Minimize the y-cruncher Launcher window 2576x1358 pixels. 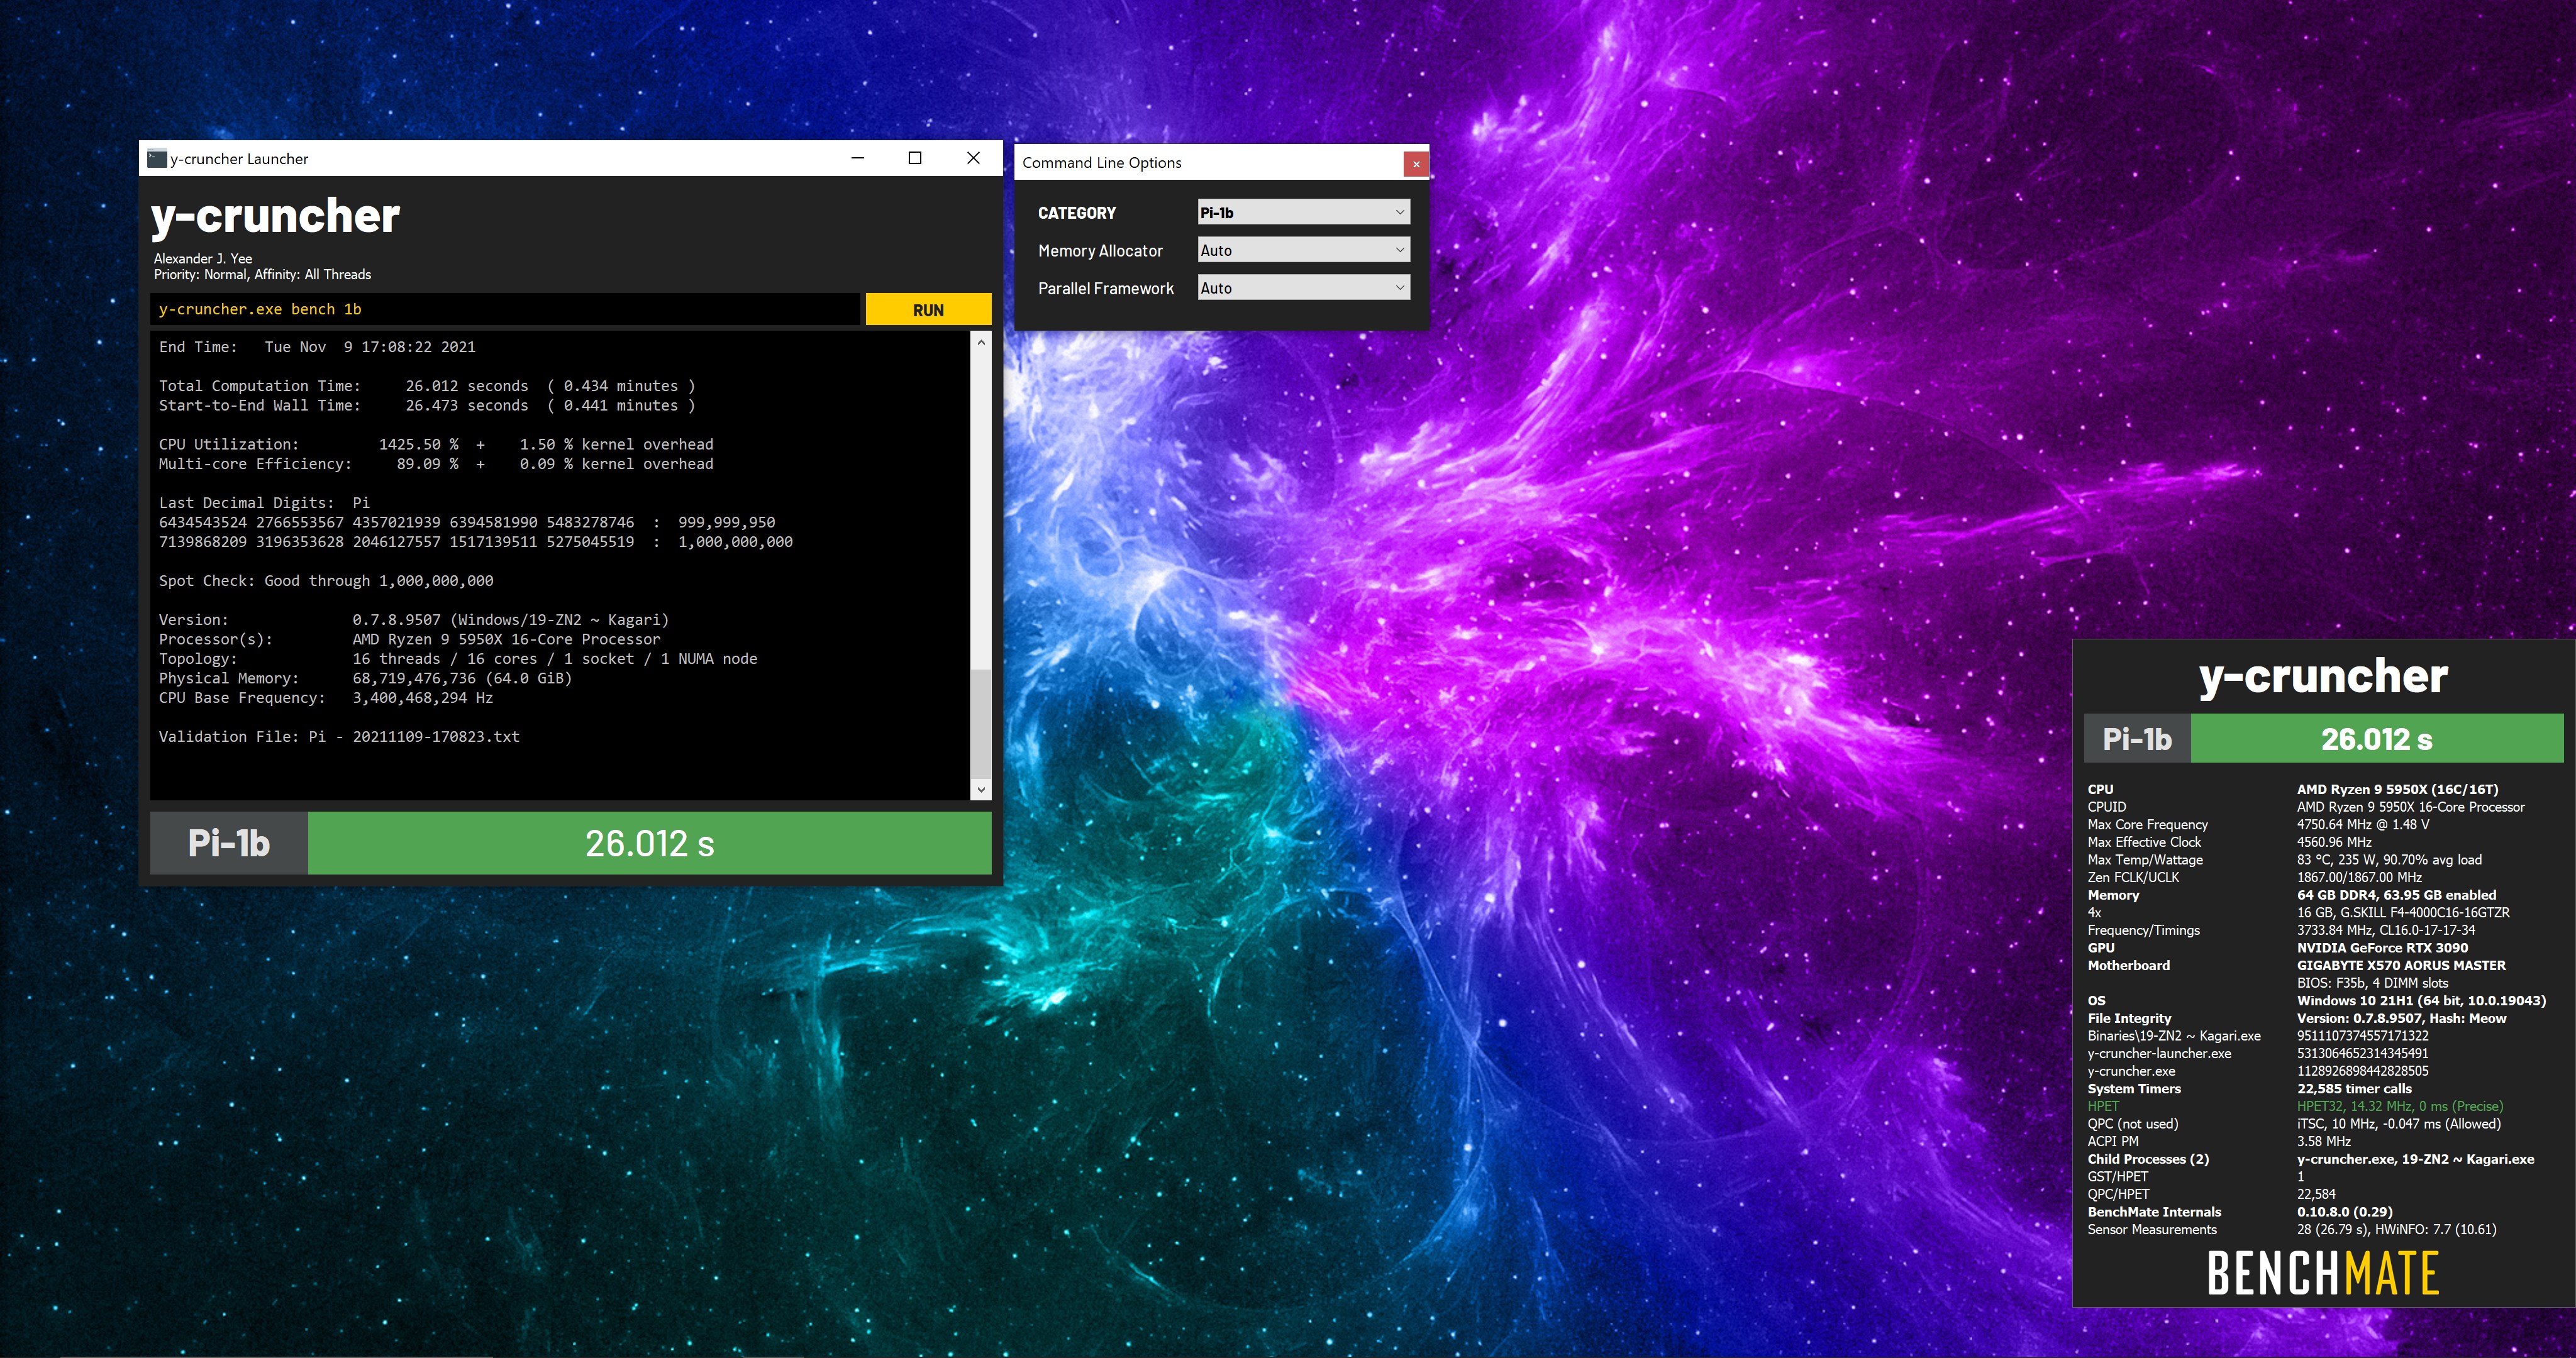coord(857,158)
